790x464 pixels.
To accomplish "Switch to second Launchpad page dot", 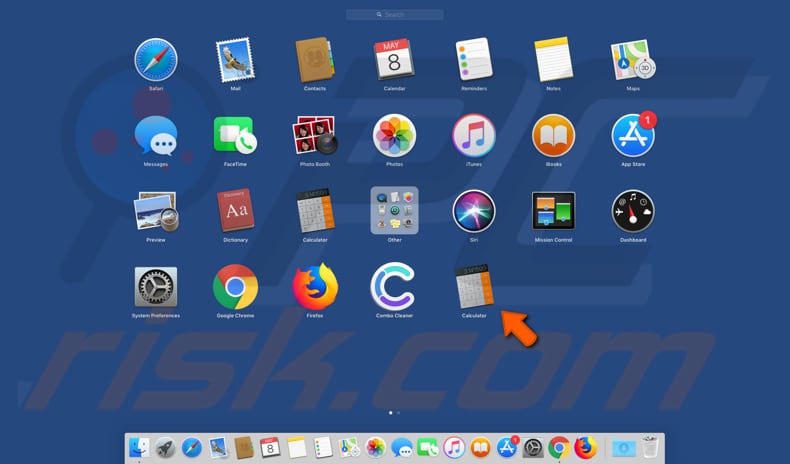I will 399,413.
